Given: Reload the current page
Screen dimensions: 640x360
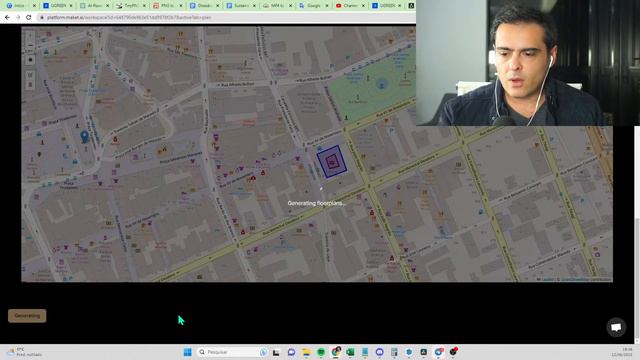Looking at the screenshot, I should coord(29,18).
